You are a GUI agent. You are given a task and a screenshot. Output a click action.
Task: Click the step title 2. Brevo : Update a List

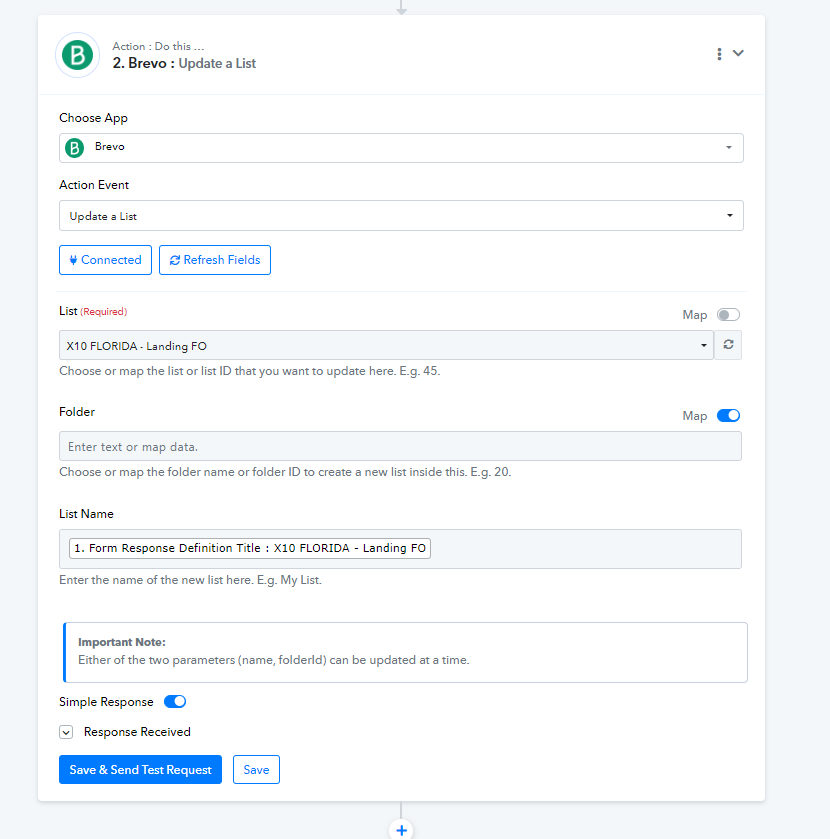pyautogui.click(x=184, y=63)
